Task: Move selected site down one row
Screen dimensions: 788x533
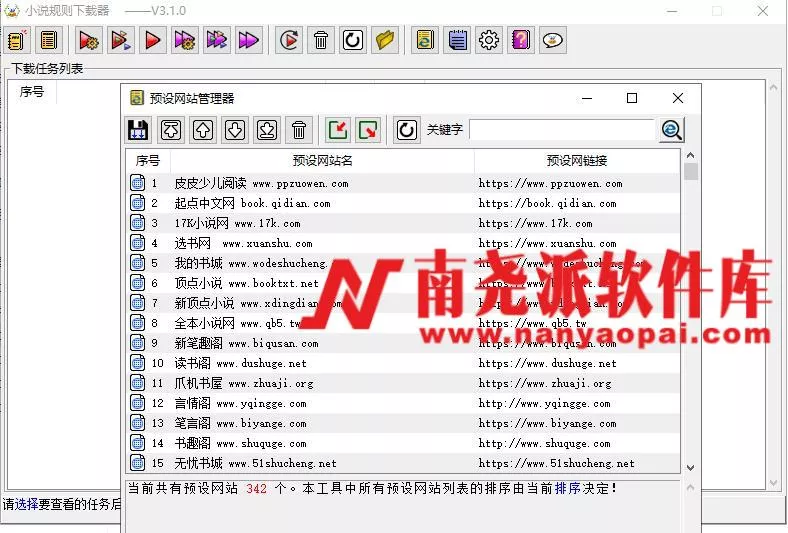Action: pyautogui.click(x=235, y=130)
